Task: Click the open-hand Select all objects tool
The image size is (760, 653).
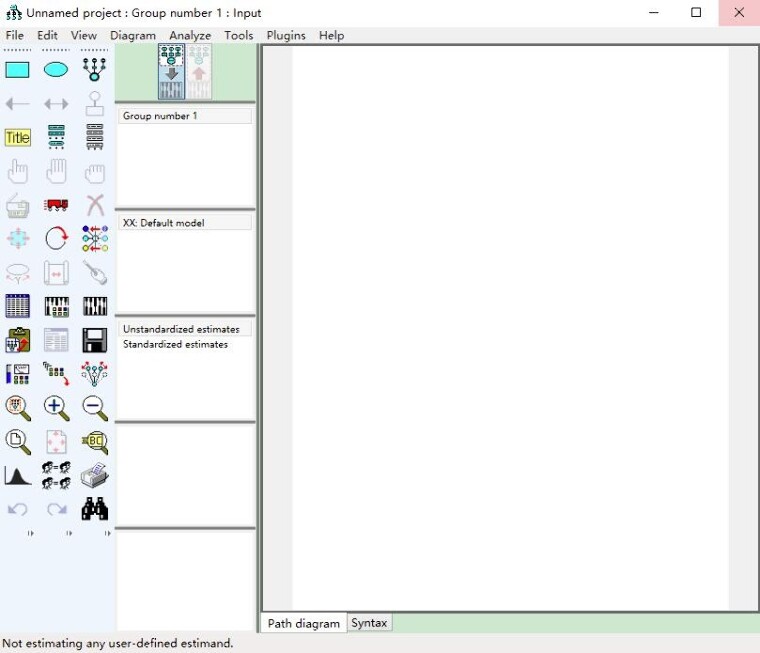Action: point(56,171)
